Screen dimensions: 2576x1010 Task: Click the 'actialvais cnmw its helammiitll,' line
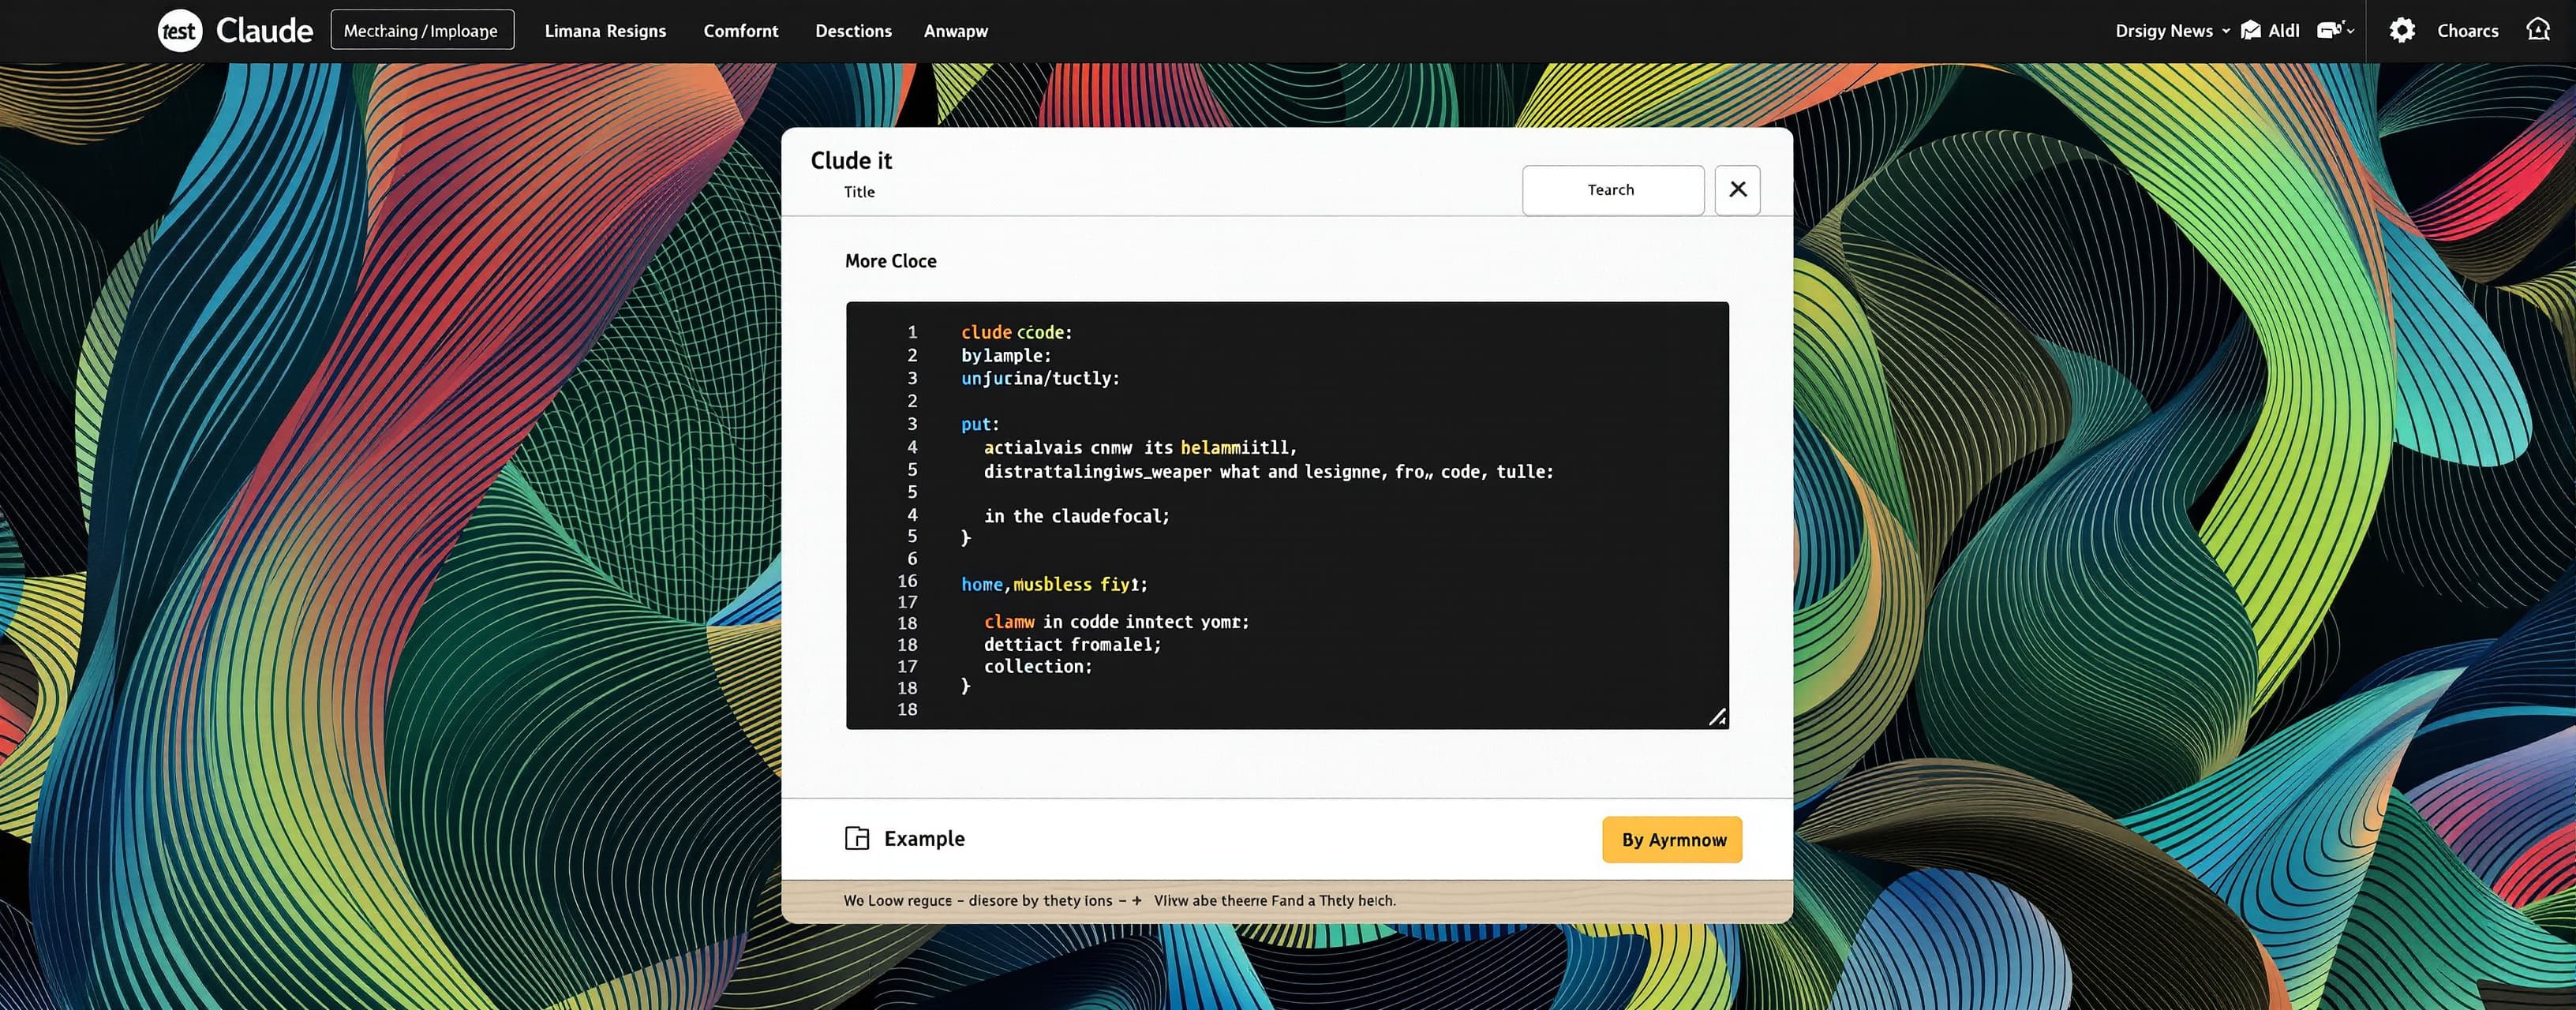pyautogui.click(x=1140, y=447)
